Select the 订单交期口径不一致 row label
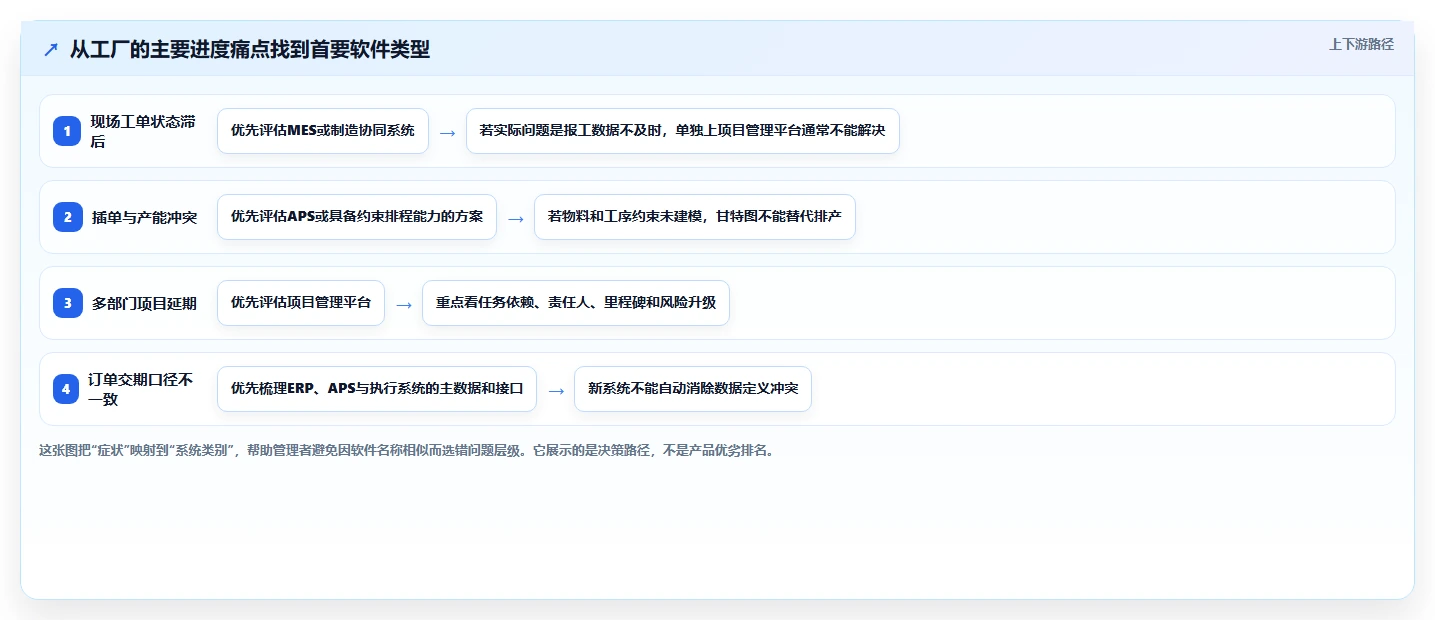1435x620 pixels. click(x=142, y=389)
